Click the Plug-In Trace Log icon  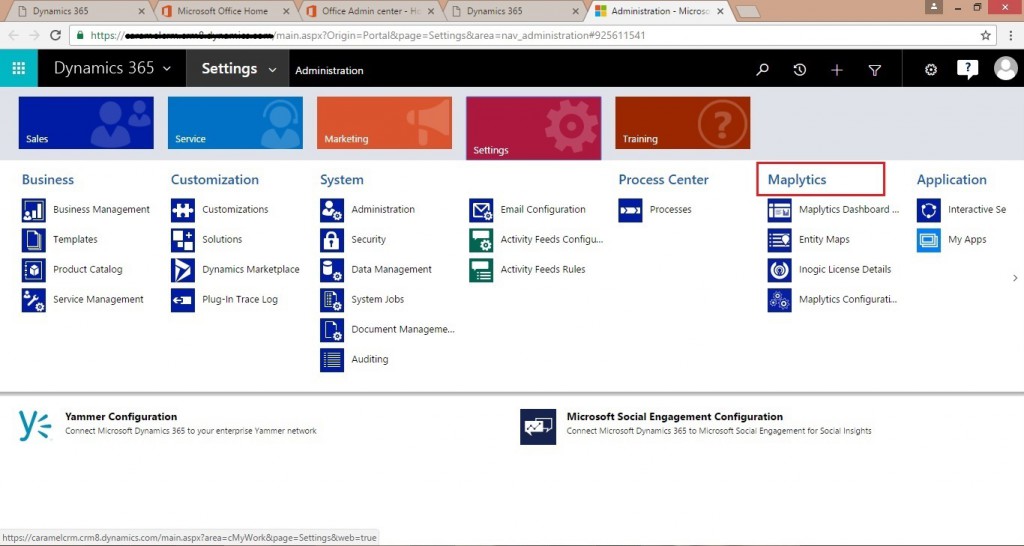(x=183, y=300)
